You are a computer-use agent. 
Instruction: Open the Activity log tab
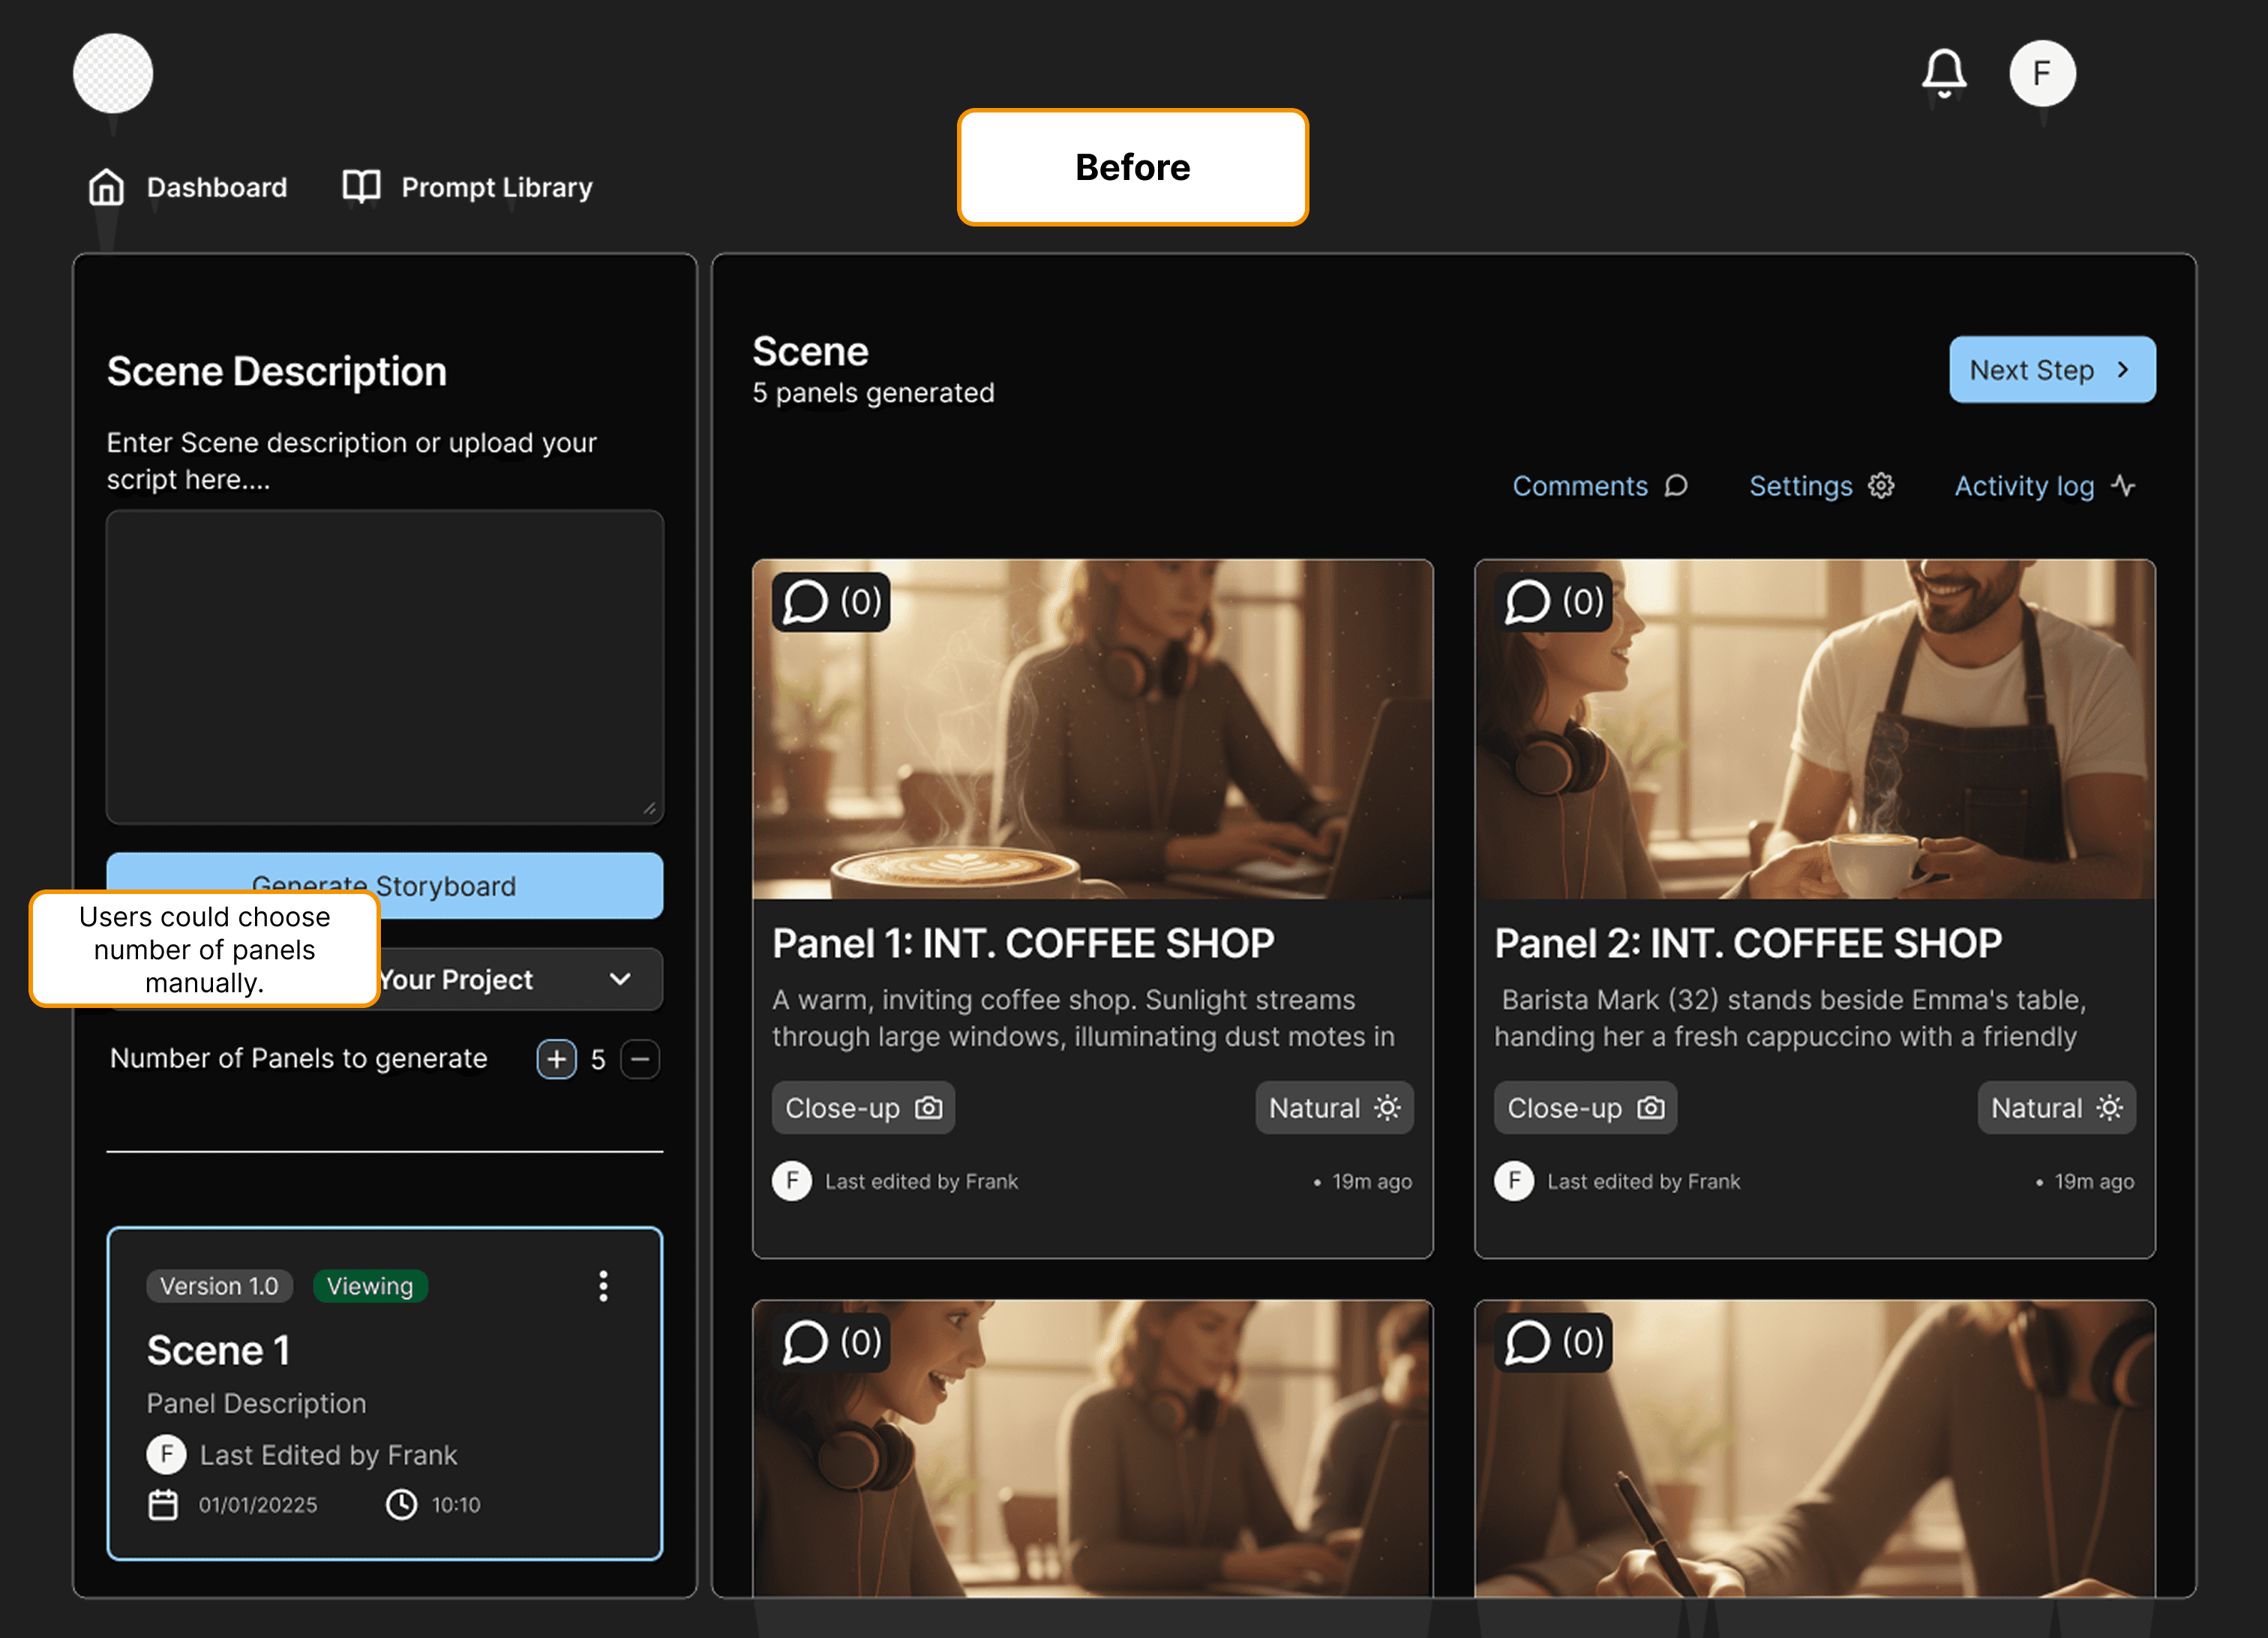tap(2044, 486)
